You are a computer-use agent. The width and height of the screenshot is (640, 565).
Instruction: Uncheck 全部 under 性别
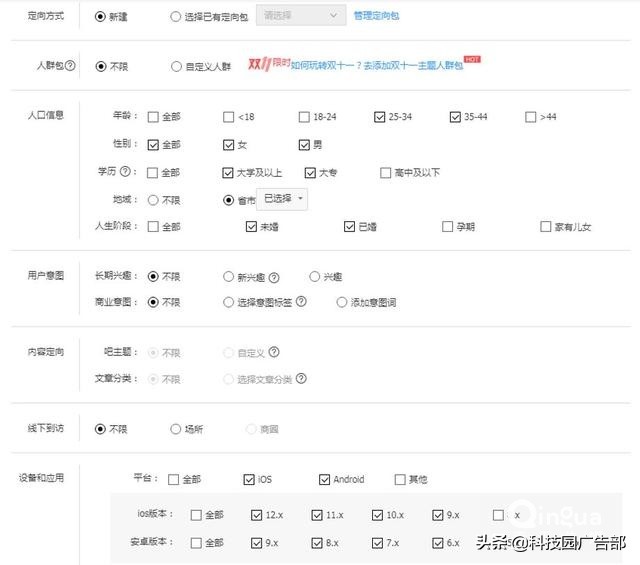(153, 145)
